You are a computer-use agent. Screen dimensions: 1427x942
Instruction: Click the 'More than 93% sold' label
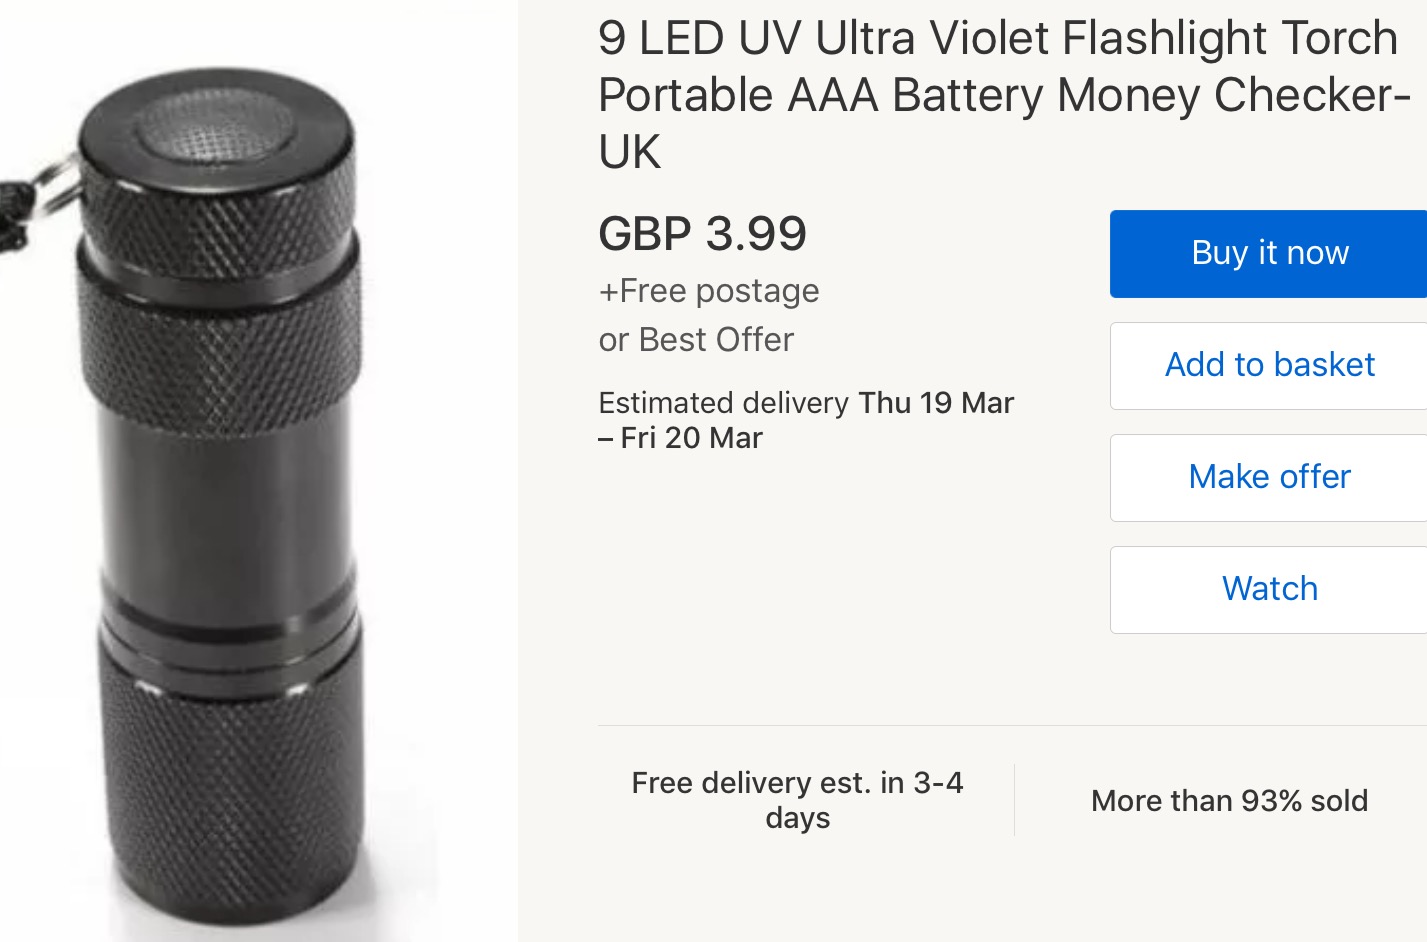click(1229, 801)
